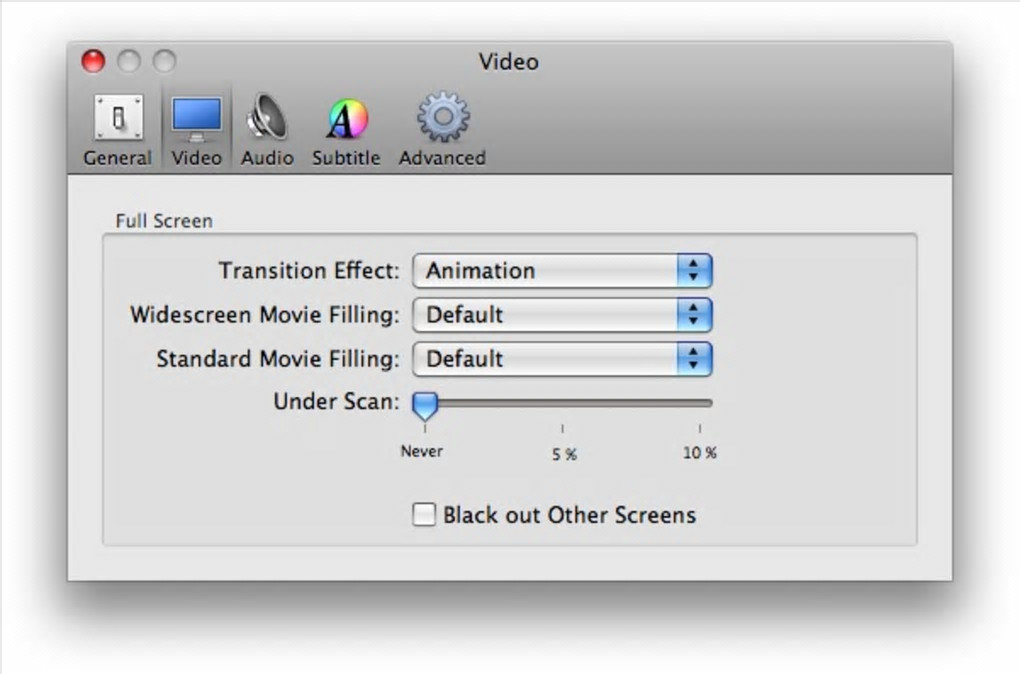Open the Subtitle colorful letter icon

coord(346,120)
